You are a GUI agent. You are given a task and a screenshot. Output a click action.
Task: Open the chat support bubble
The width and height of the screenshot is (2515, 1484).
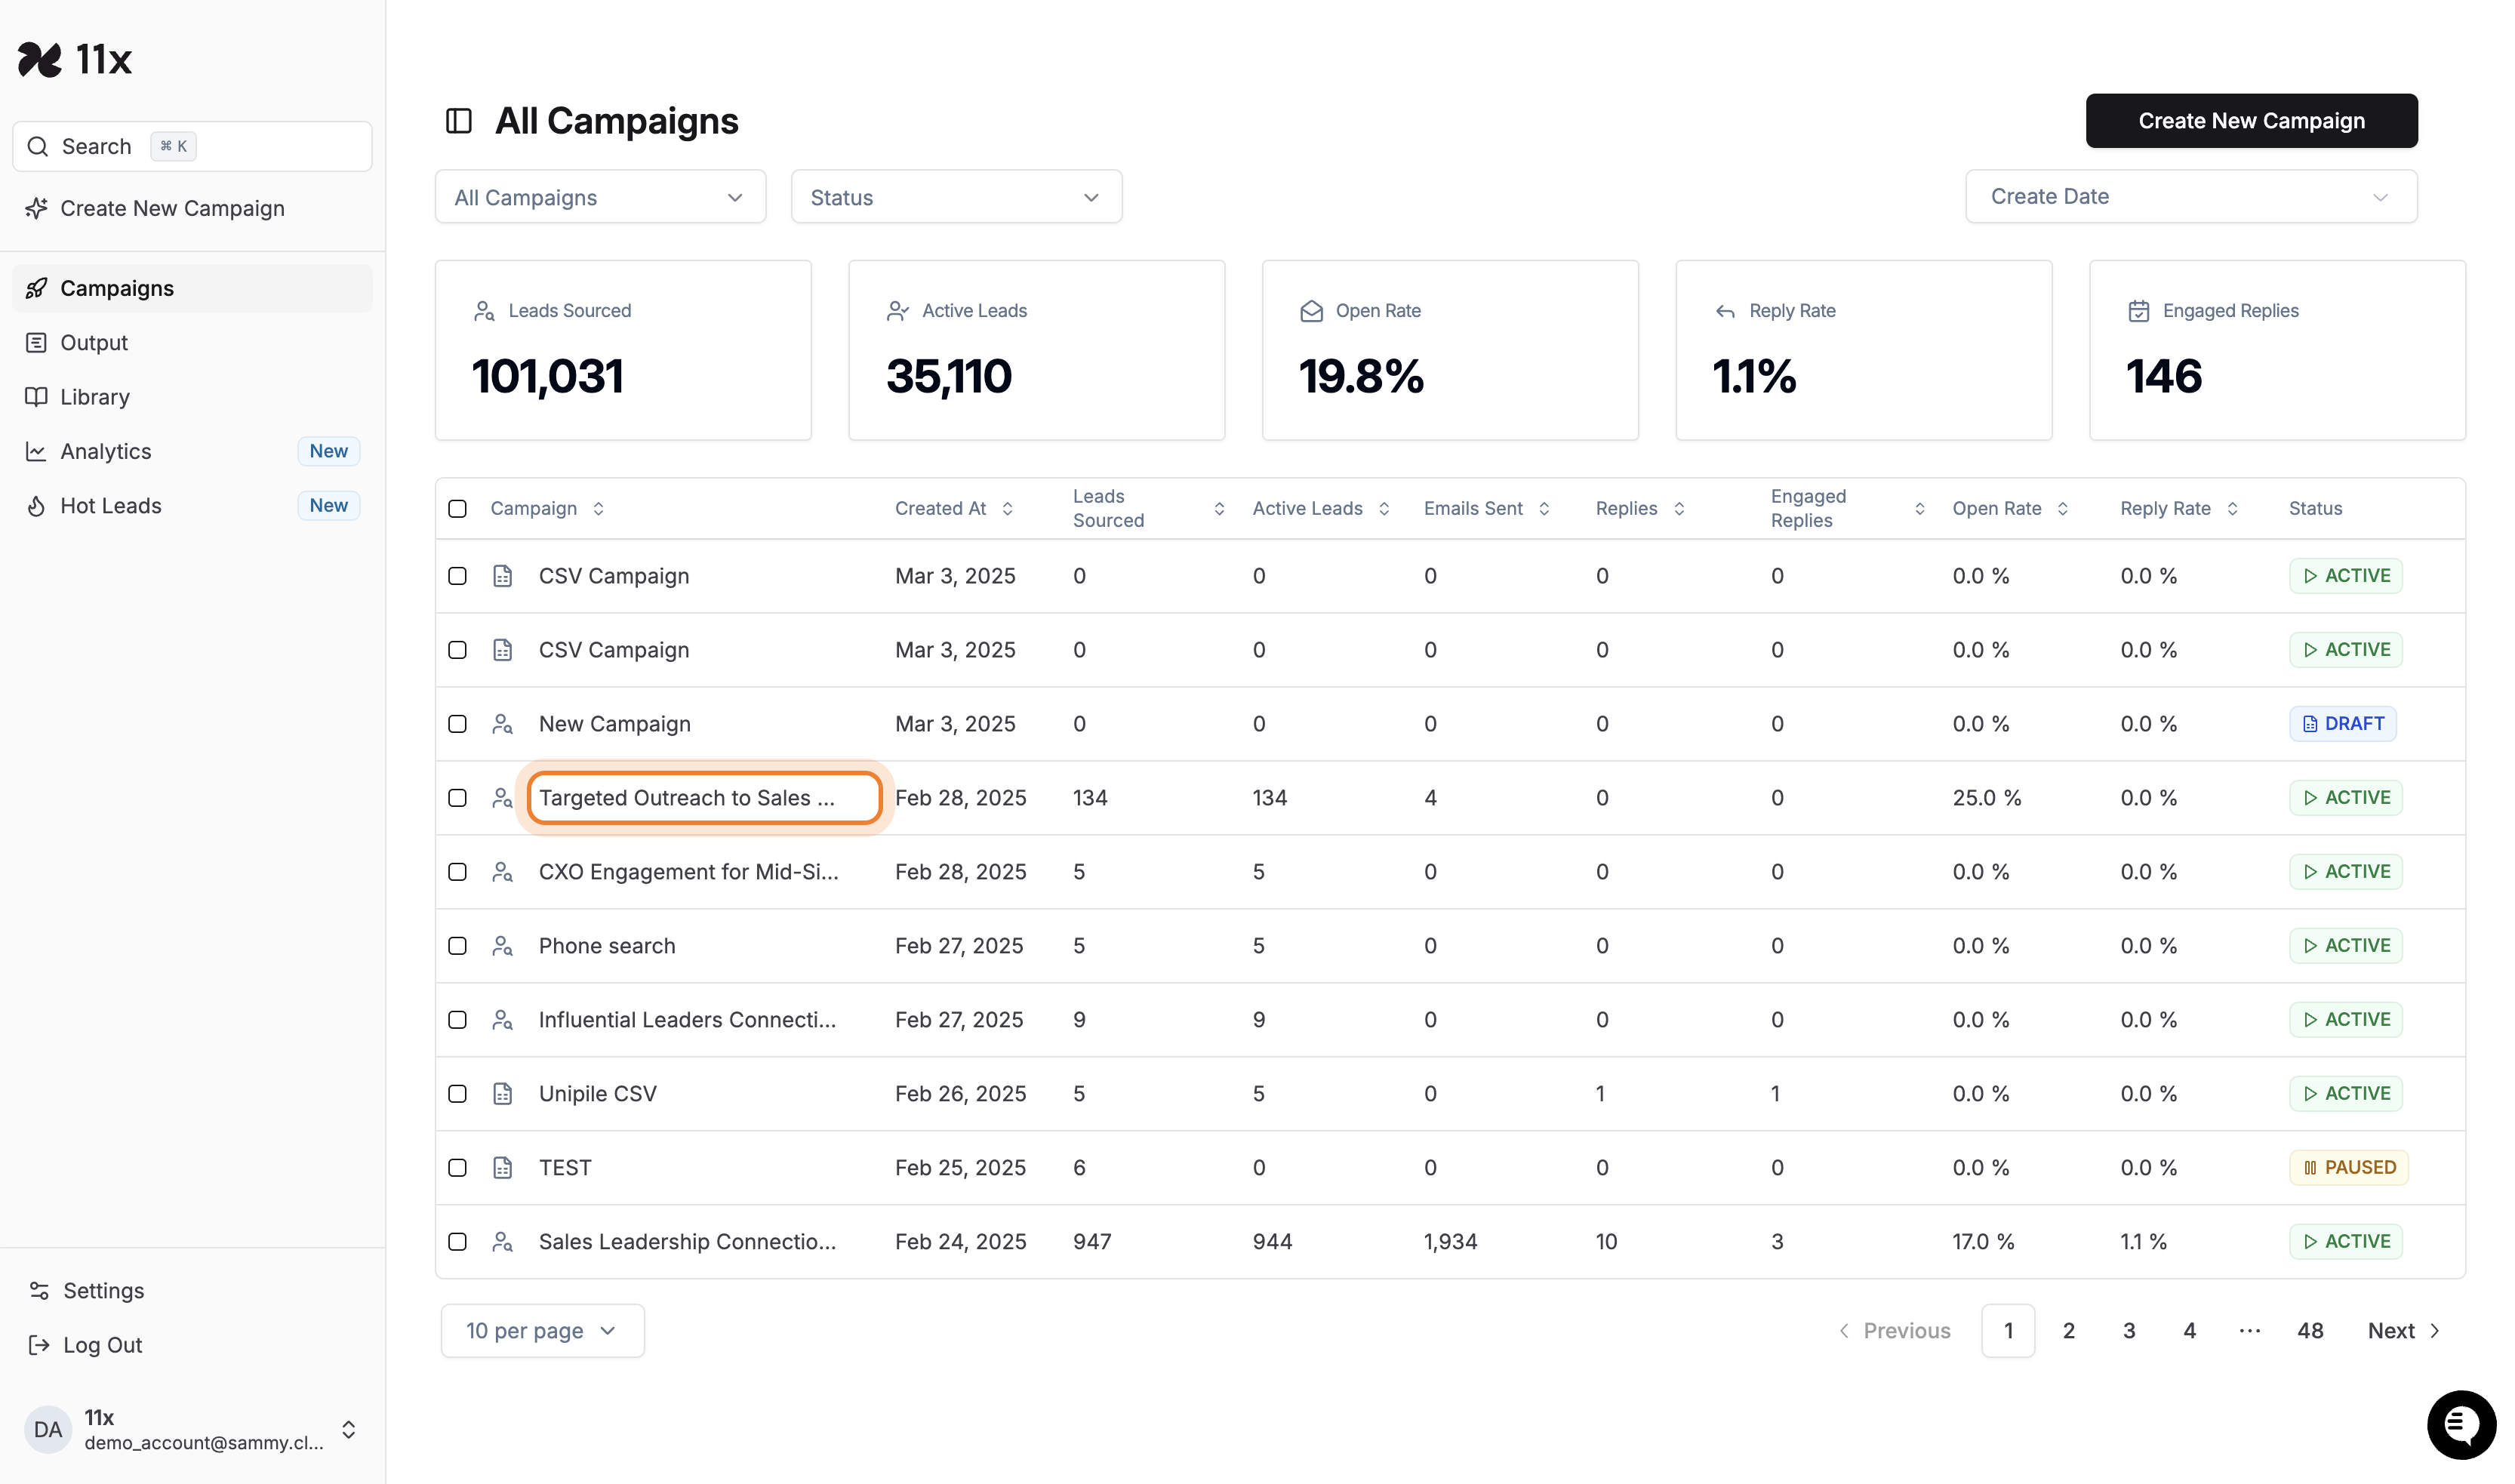(x=2461, y=1424)
